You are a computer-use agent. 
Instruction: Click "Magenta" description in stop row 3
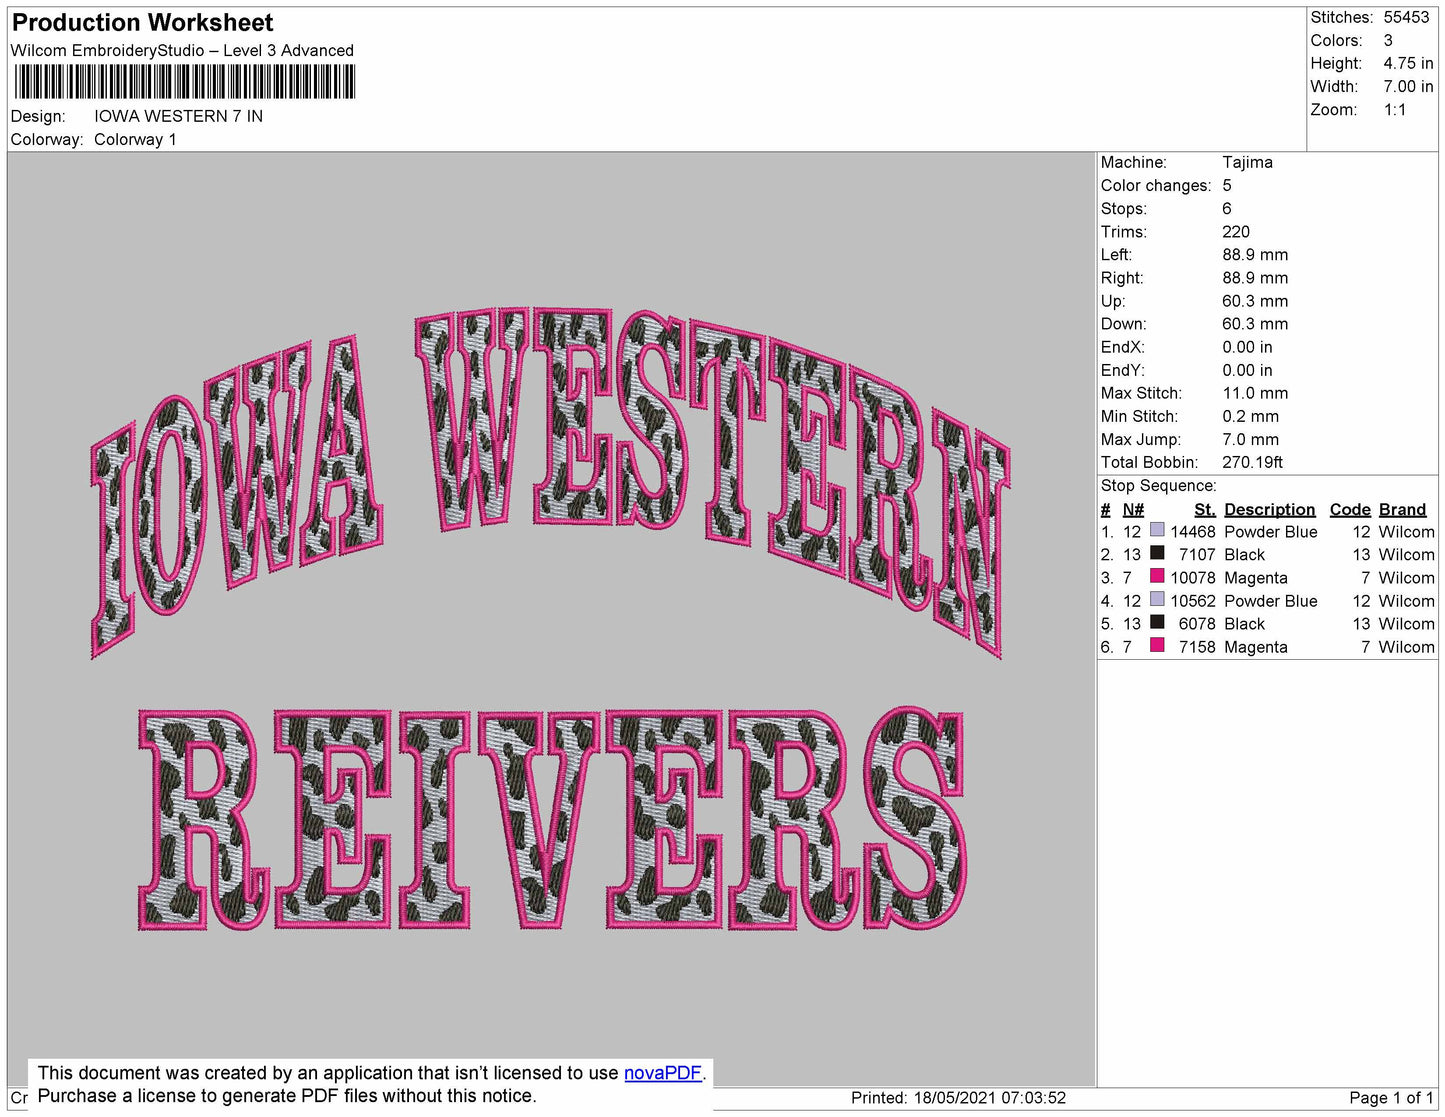coord(1256,578)
